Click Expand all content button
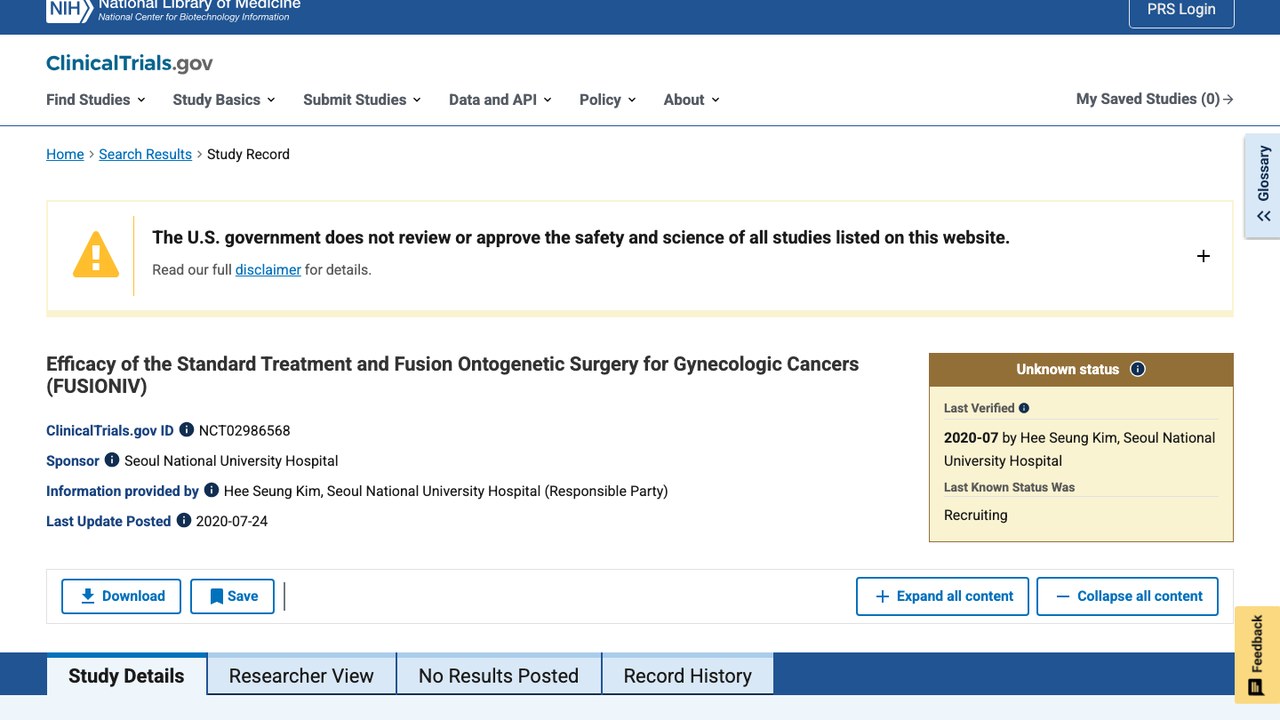The height and width of the screenshot is (720, 1280). [x=942, y=596]
